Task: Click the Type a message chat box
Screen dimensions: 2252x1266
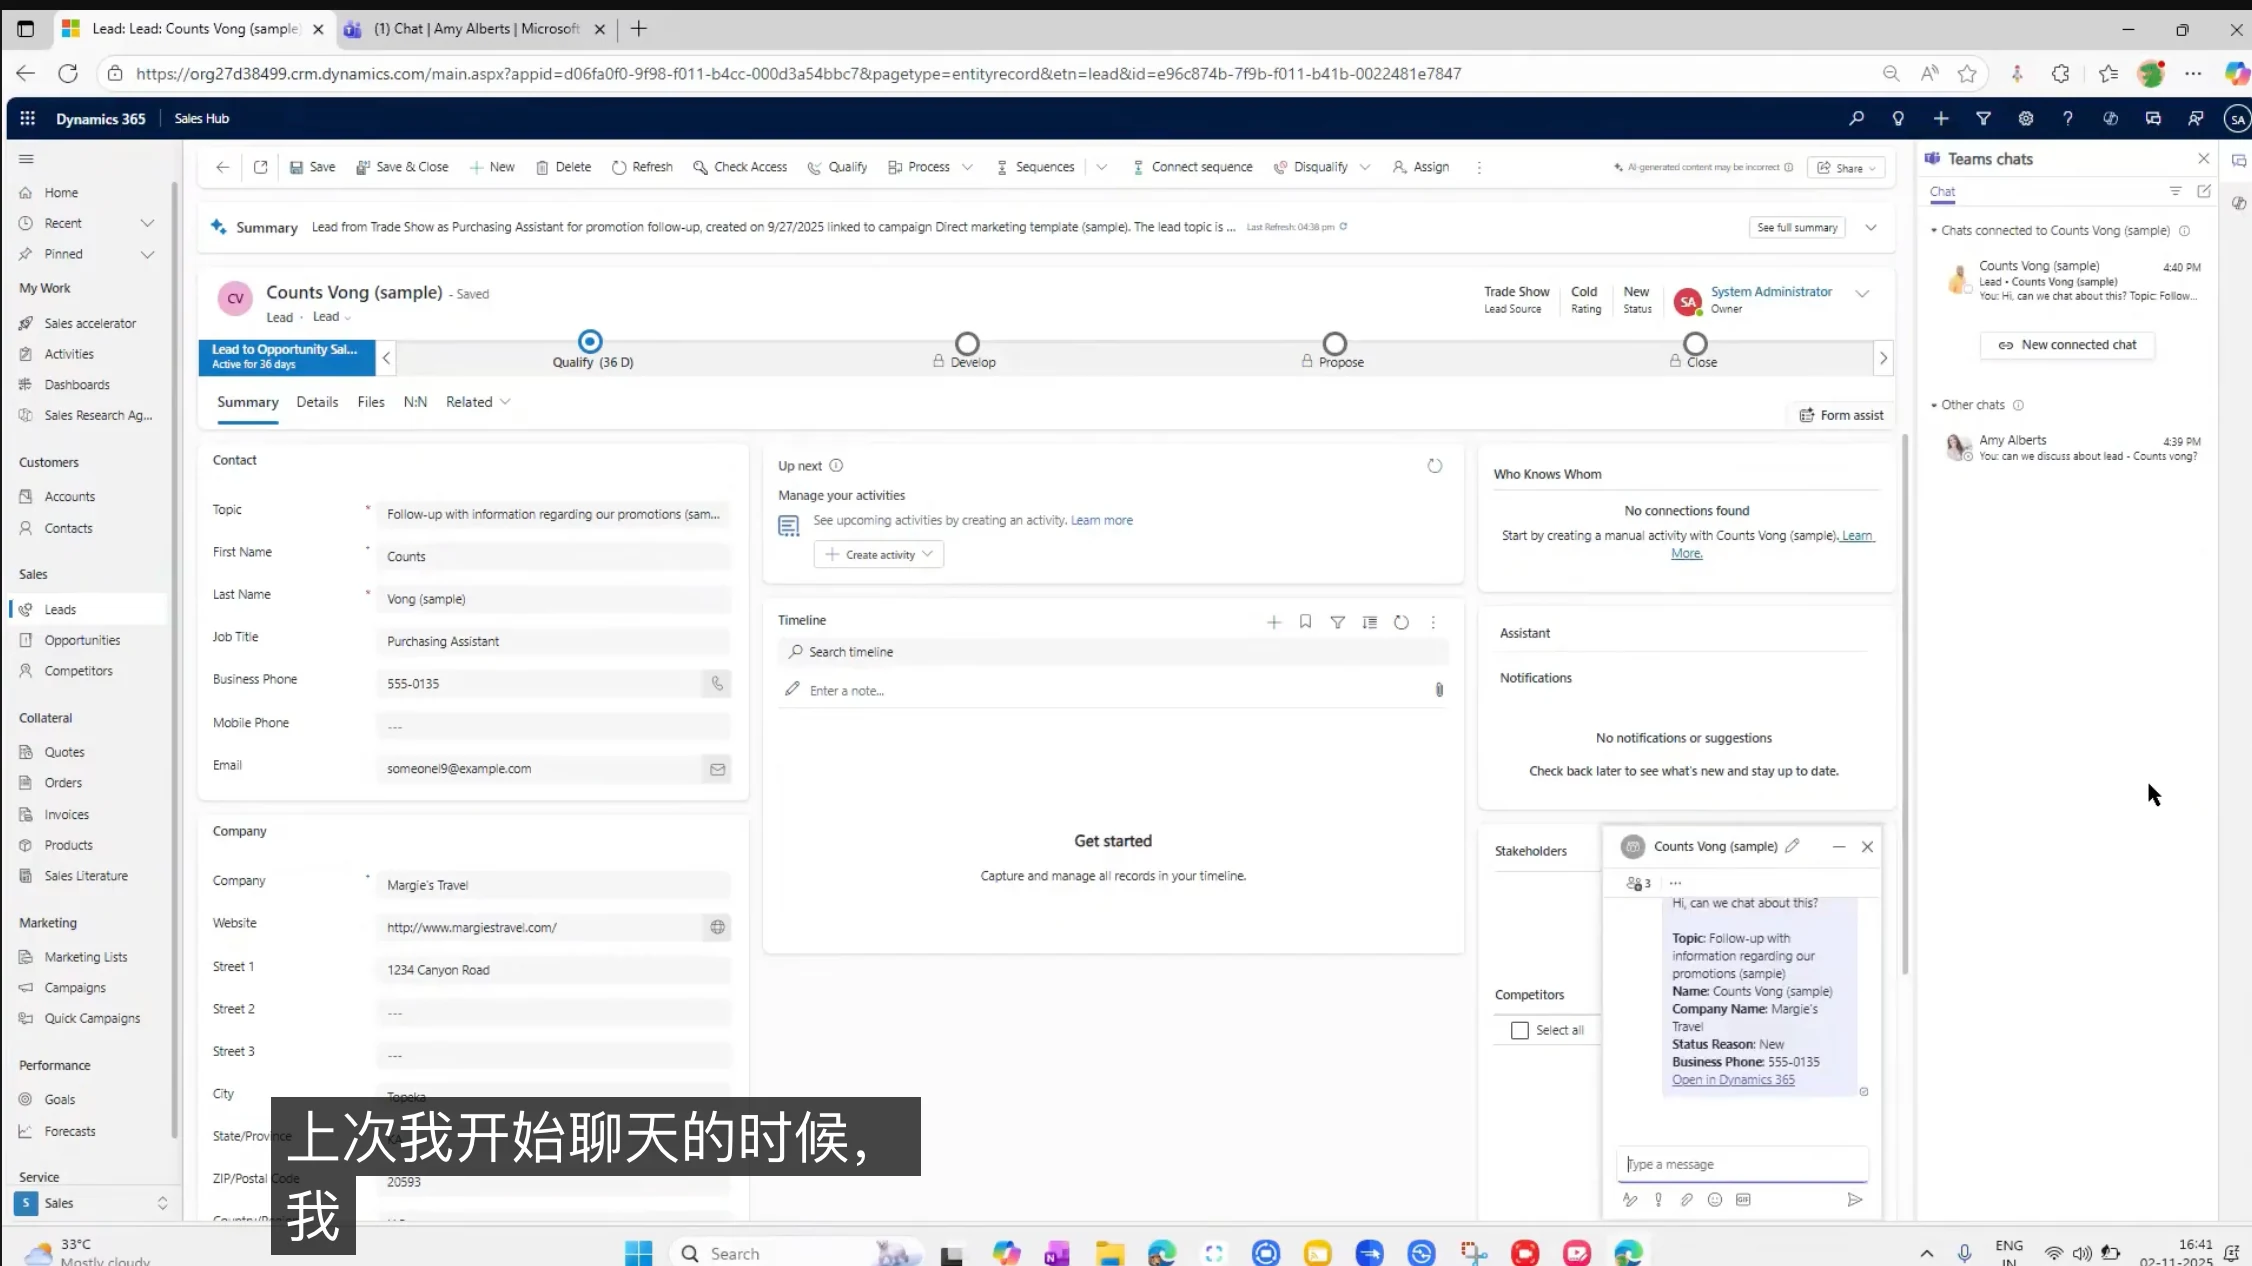Action: (x=1741, y=1164)
